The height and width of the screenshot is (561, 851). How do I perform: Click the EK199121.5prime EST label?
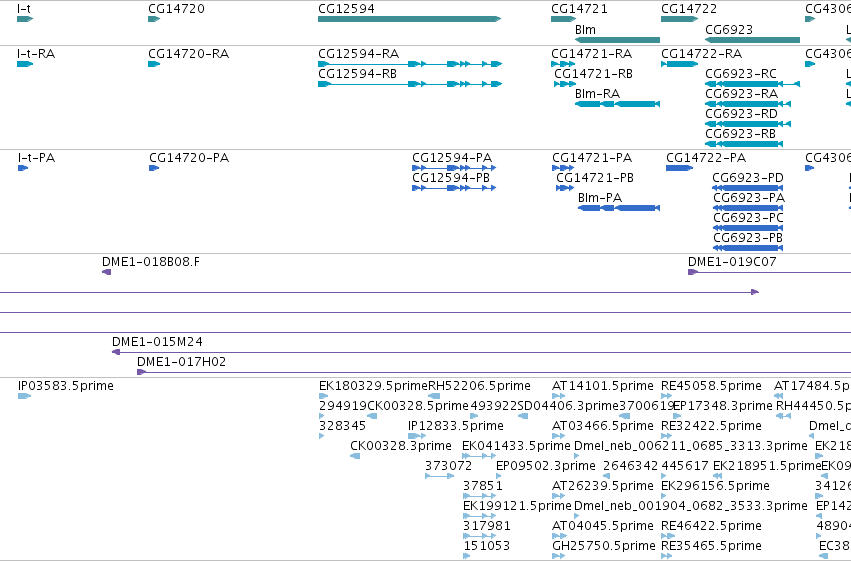[x=517, y=506]
